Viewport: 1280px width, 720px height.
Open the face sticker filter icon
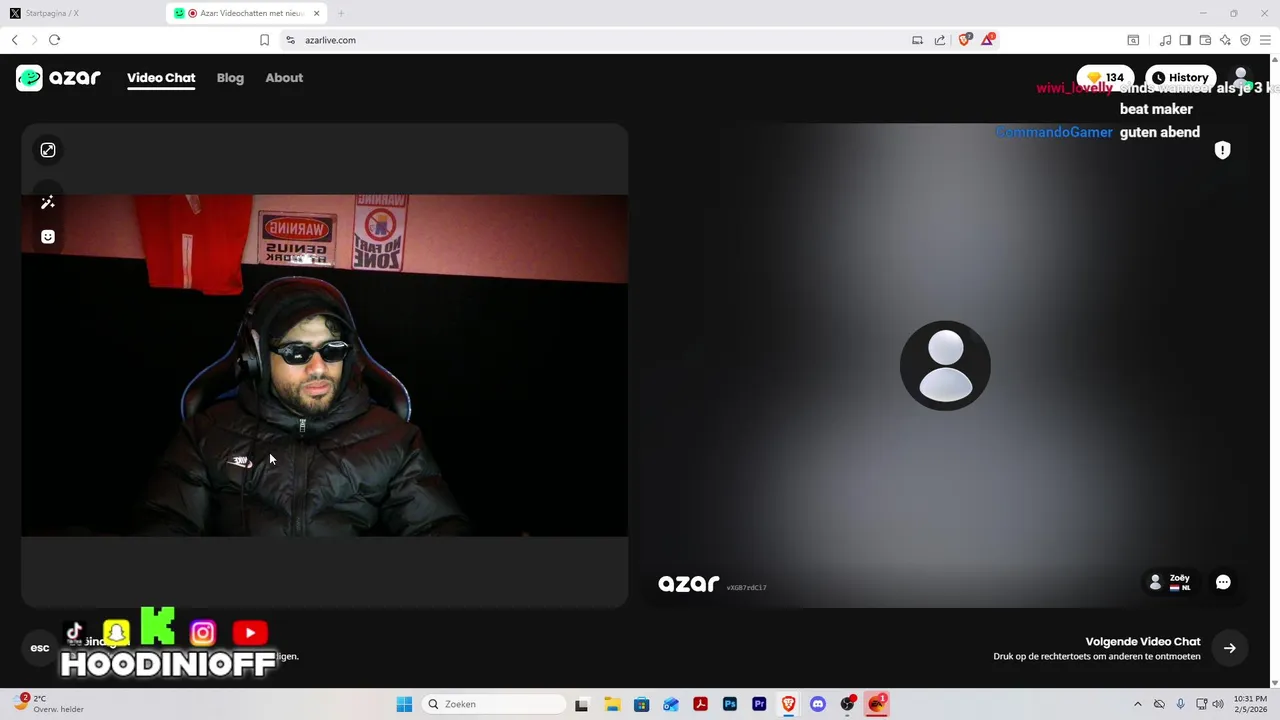pos(48,237)
